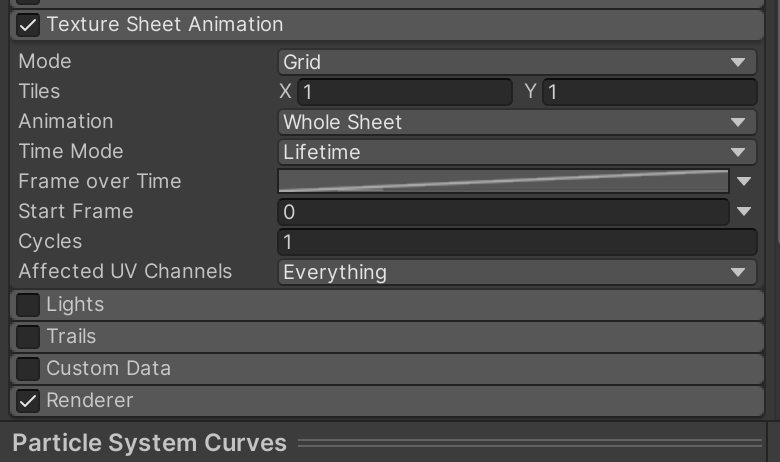The image size is (780, 462).
Task: Click the Frame over Time mode arrow
Action: (744, 182)
